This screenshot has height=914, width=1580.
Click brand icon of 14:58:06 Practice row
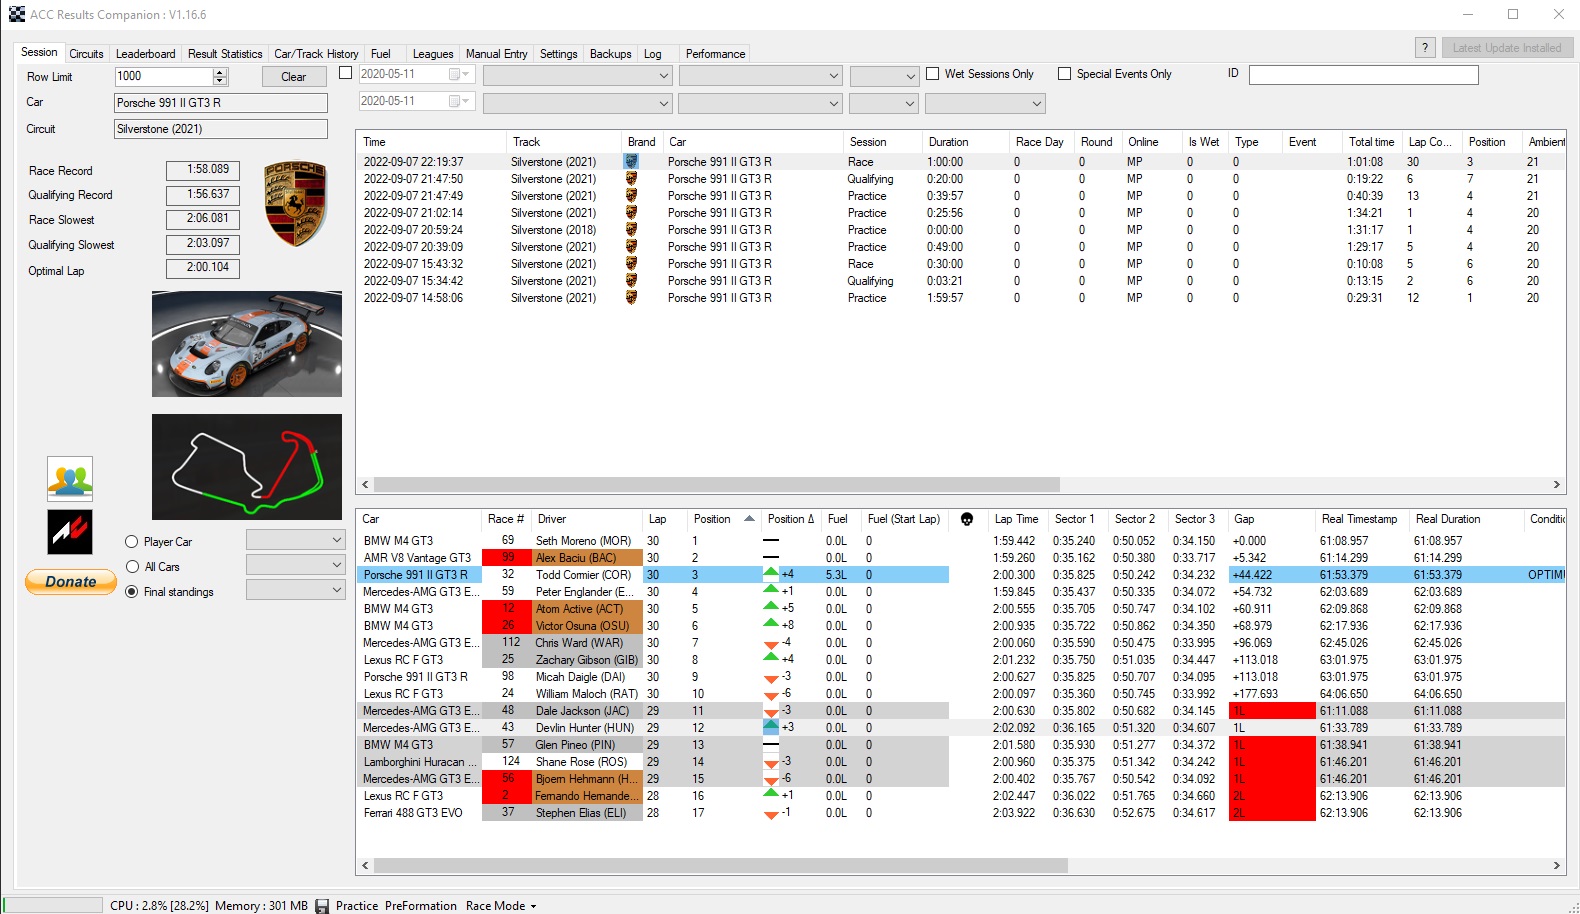[631, 297]
